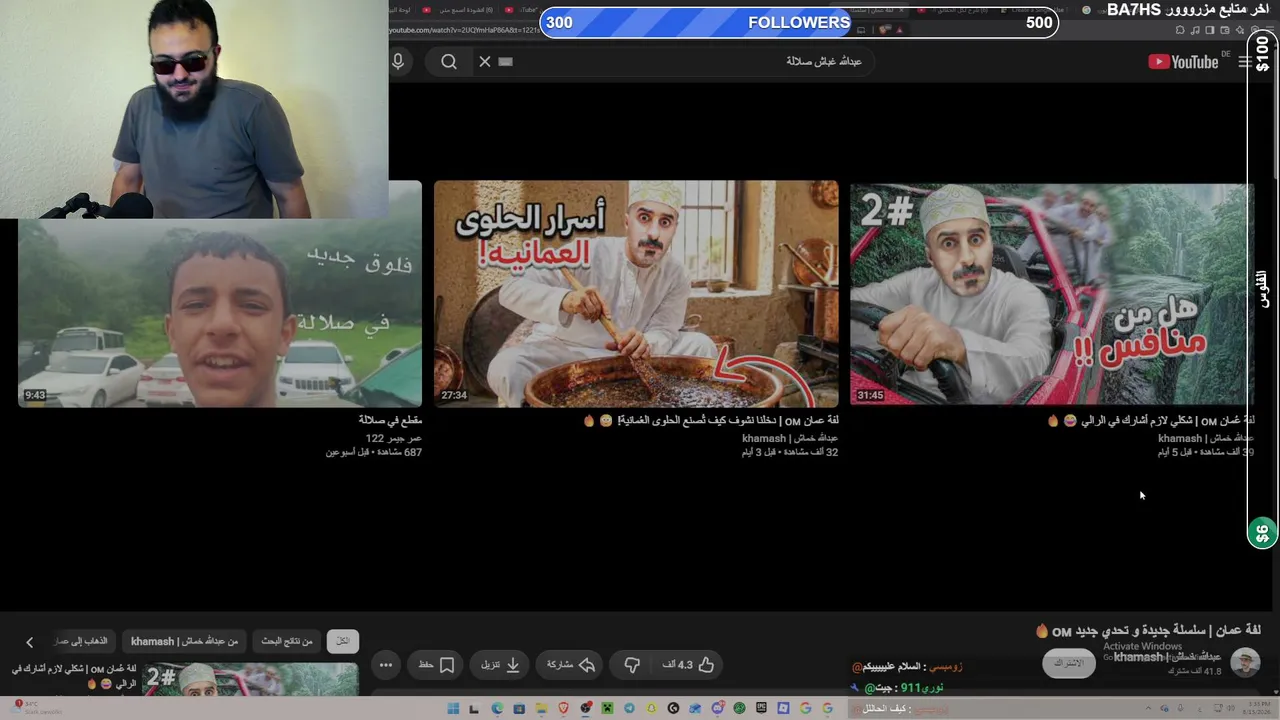Save the video via حفظ
This screenshot has width=1280, height=720.
pyautogui.click(x=436, y=665)
